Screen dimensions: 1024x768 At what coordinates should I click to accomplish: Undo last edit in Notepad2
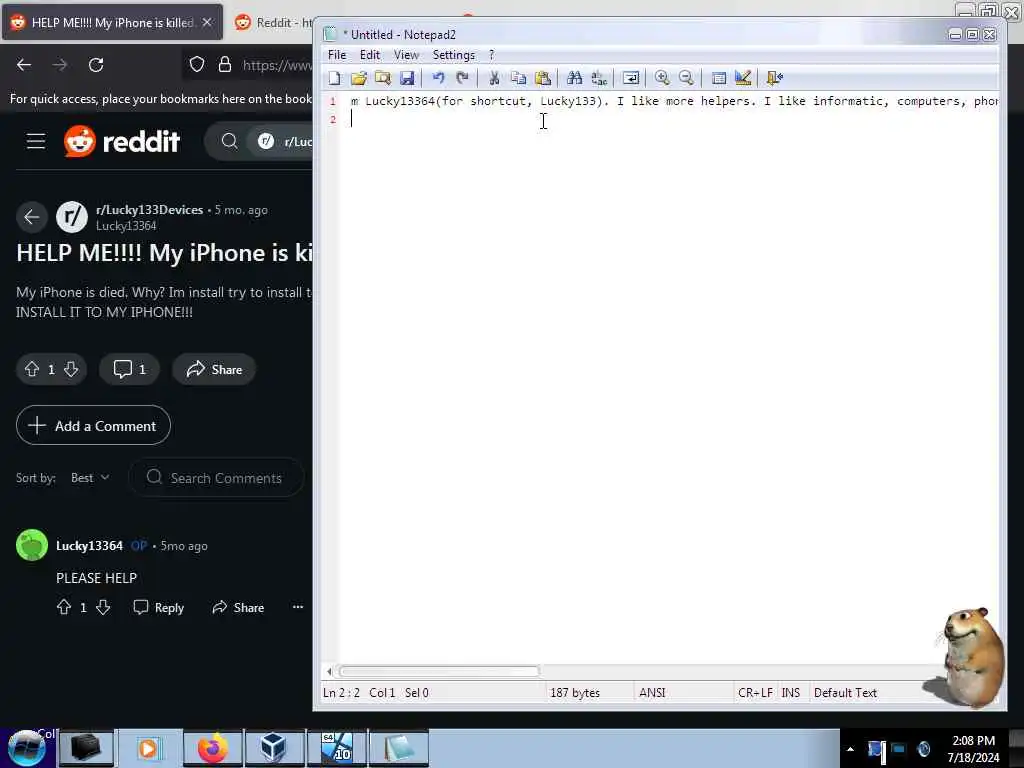click(x=438, y=78)
